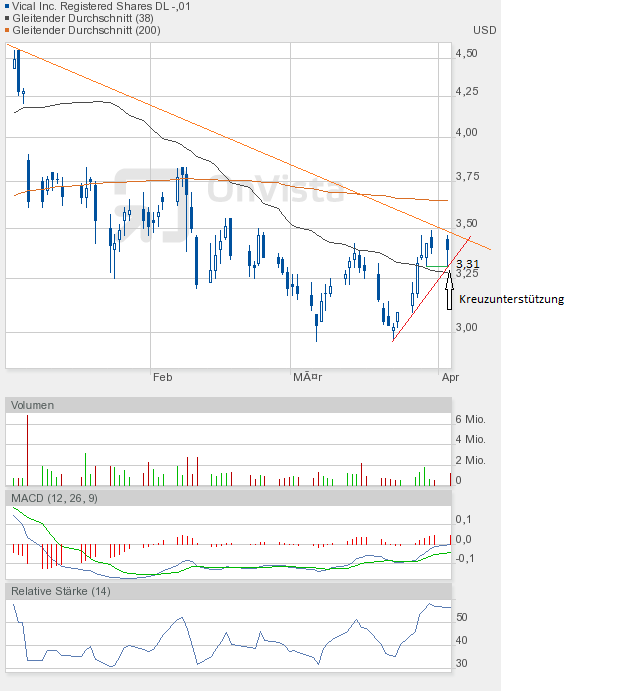Click the dark legend marker for average 38
Viewport: 618px width, 691px height.
click(x=7, y=19)
